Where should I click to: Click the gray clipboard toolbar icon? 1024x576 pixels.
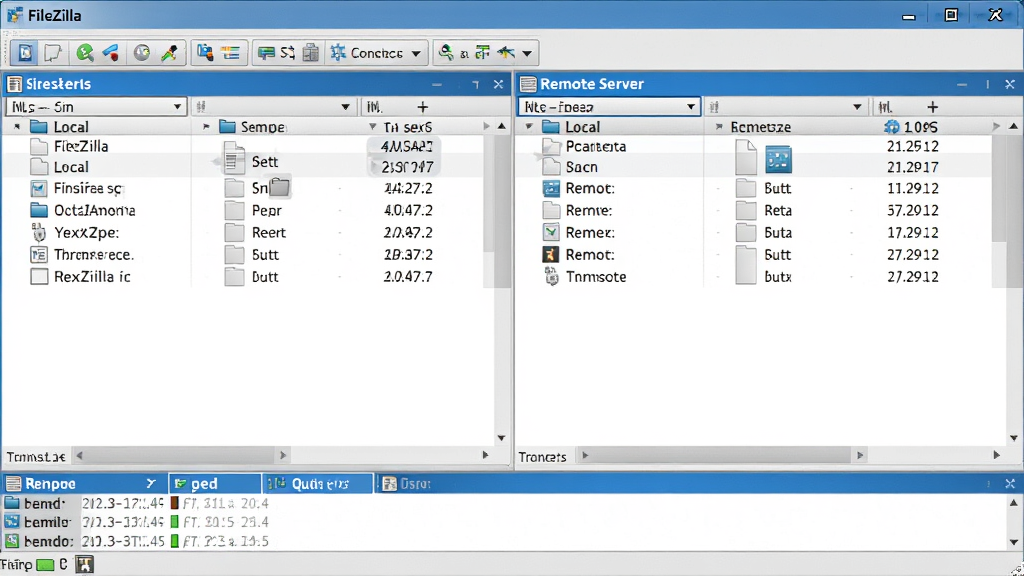[x=312, y=53]
